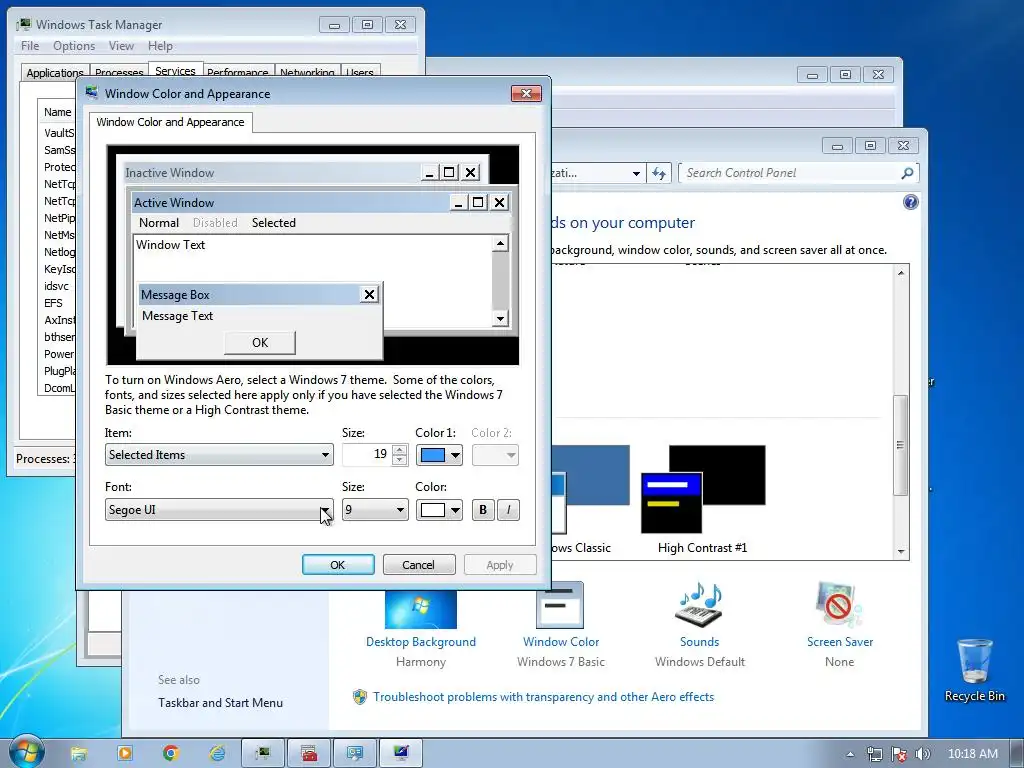1024x768 pixels.
Task: Open the Item dropdown showing Selected Items
Action: tap(219, 455)
